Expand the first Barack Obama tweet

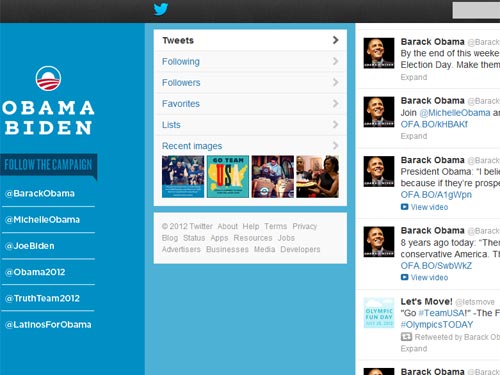[x=414, y=77]
